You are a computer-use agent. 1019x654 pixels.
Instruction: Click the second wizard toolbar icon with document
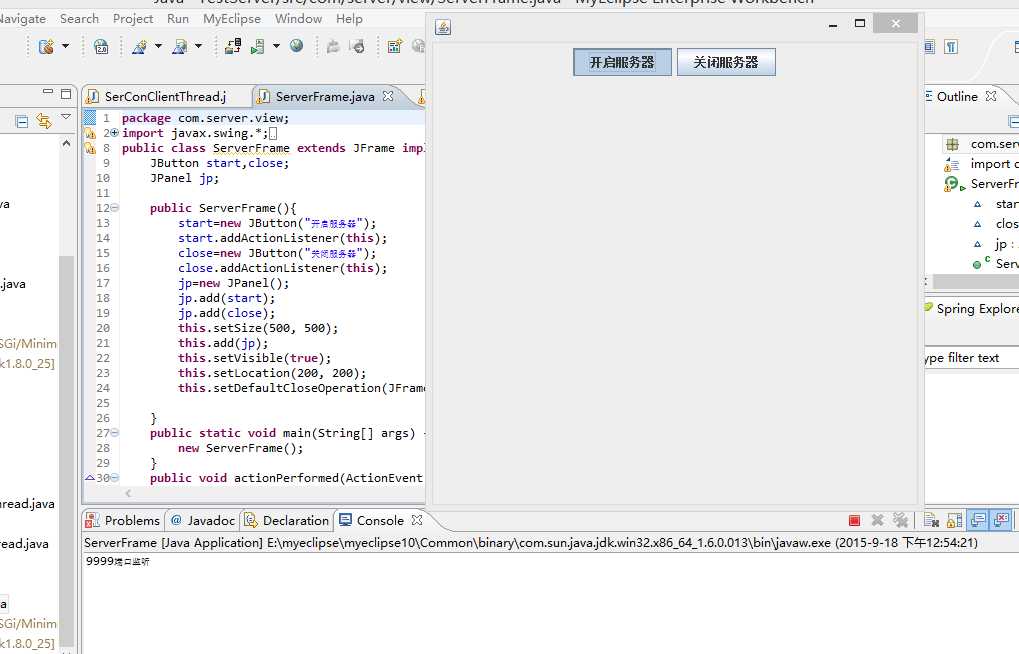click(179, 46)
